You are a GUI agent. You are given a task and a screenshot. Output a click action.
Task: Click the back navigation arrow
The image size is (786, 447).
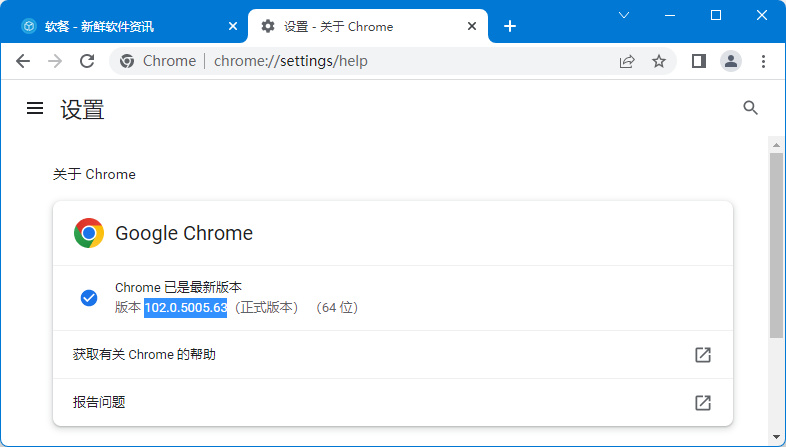coord(23,61)
